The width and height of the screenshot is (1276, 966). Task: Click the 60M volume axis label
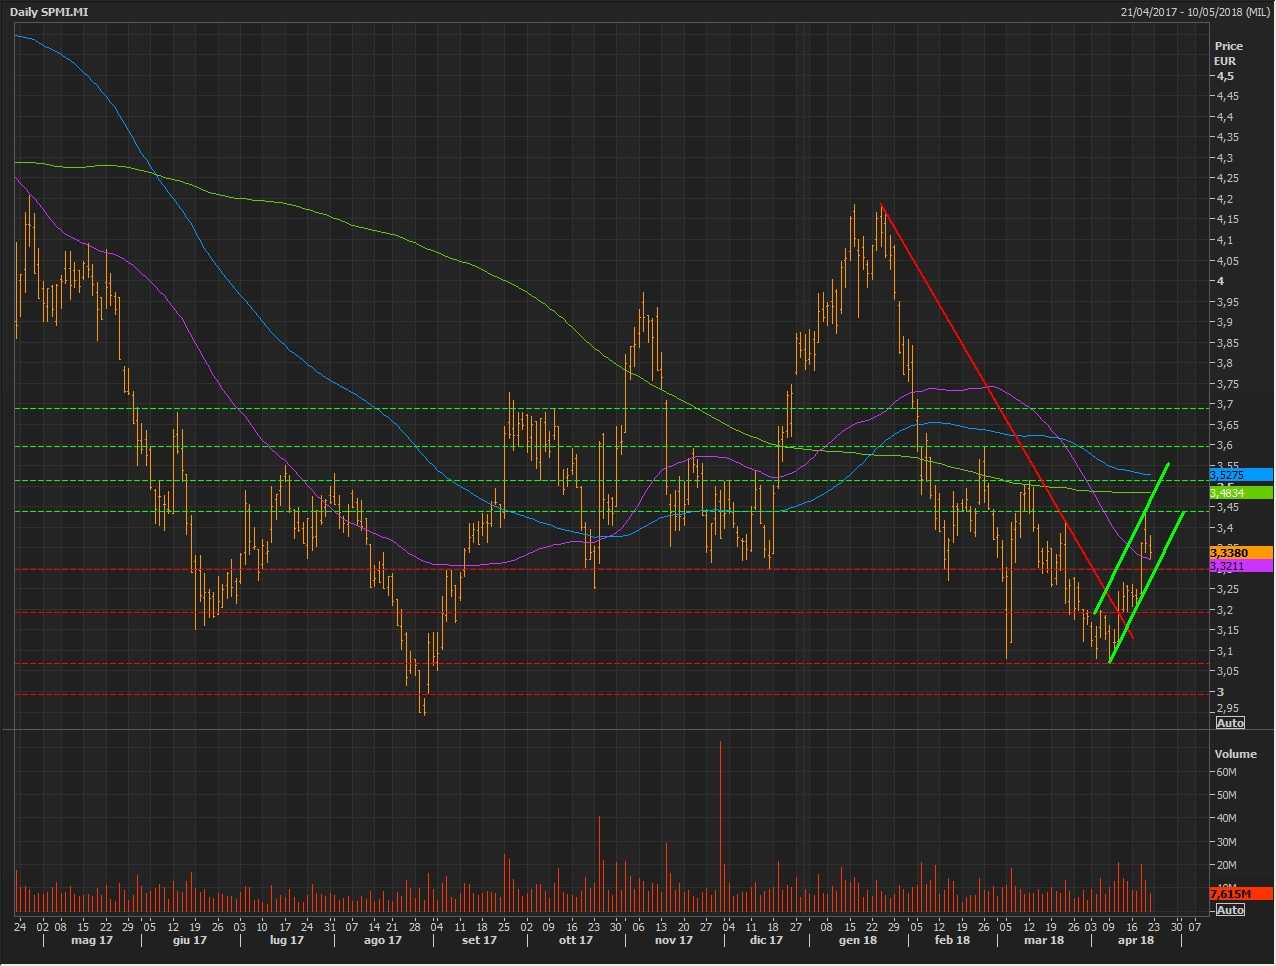click(1226, 772)
